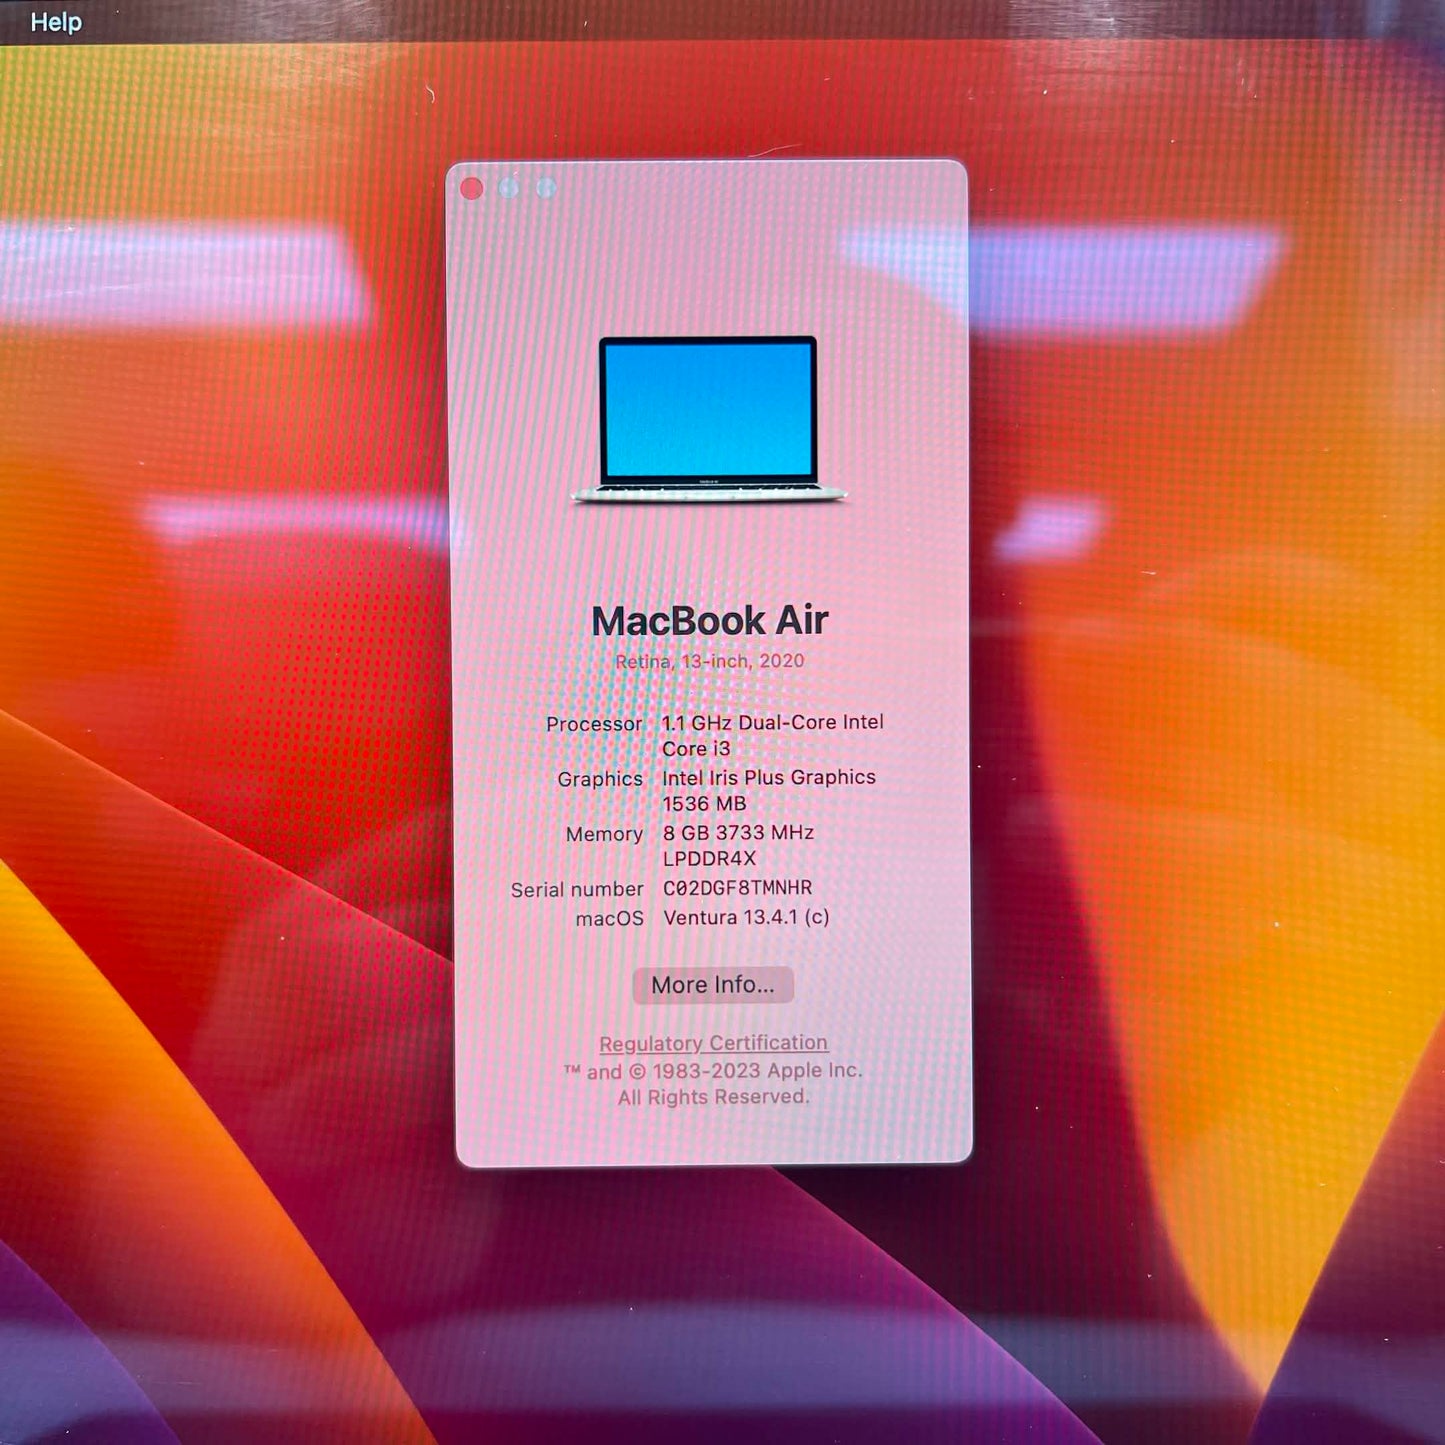1445x1445 pixels.
Task: Select the MacBook Air title text
Action: [x=710, y=620]
